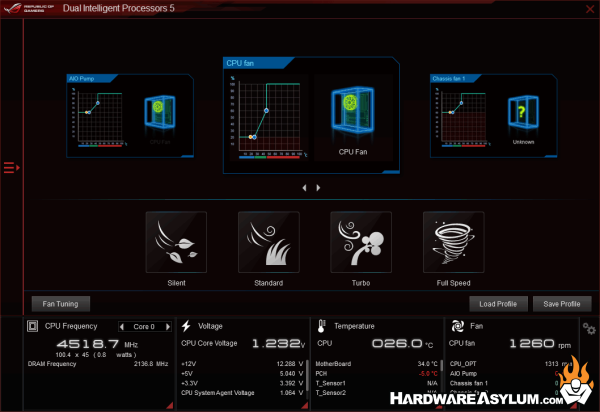Viewport: 600px width, 412px height.
Task: Select the Full Speed tornado icon
Action: coord(453,242)
